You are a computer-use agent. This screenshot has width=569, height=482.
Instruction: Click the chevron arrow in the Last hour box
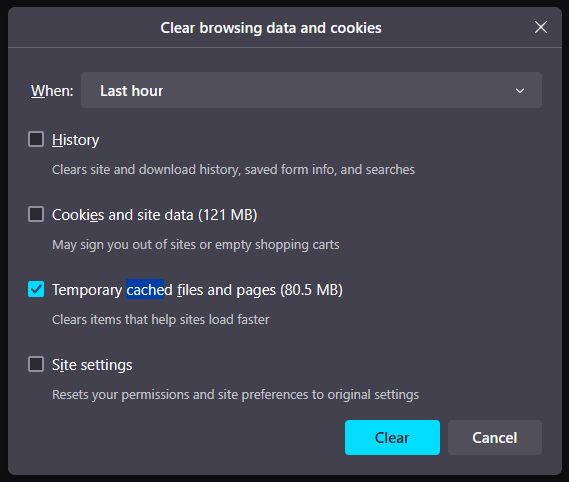[520, 91]
